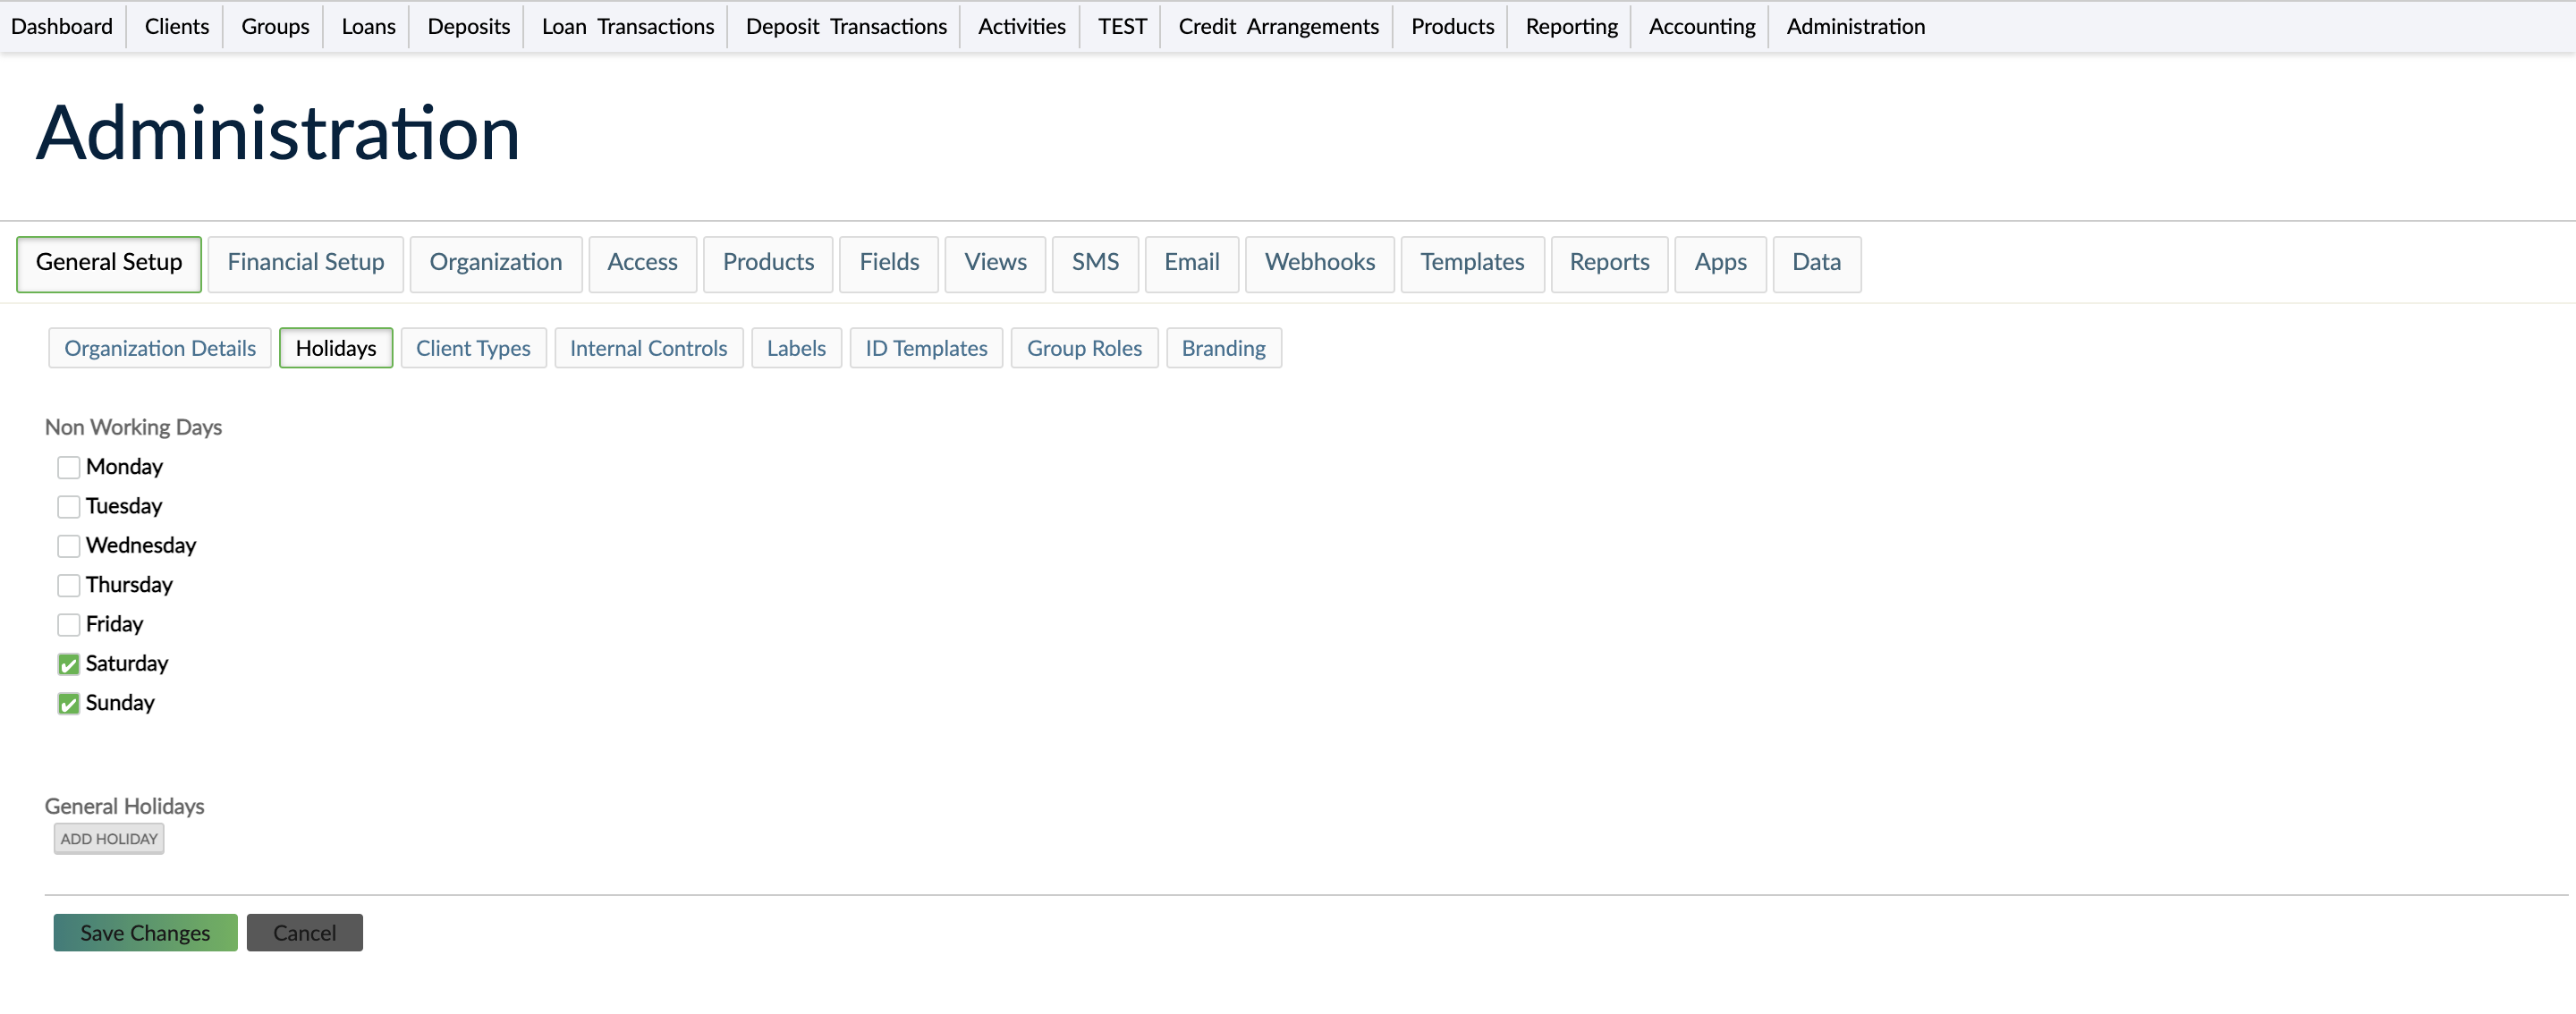Go to the Internal Controls subtab

(x=648, y=349)
